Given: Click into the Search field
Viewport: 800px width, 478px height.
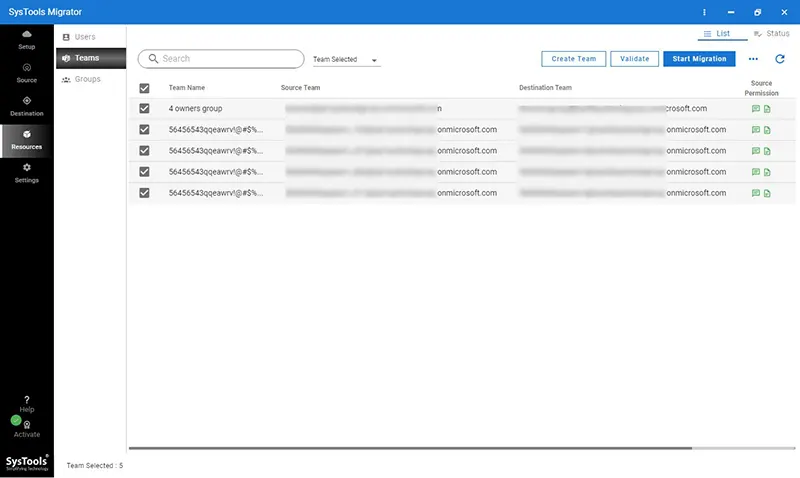Looking at the screenshot, I should 221,59.
